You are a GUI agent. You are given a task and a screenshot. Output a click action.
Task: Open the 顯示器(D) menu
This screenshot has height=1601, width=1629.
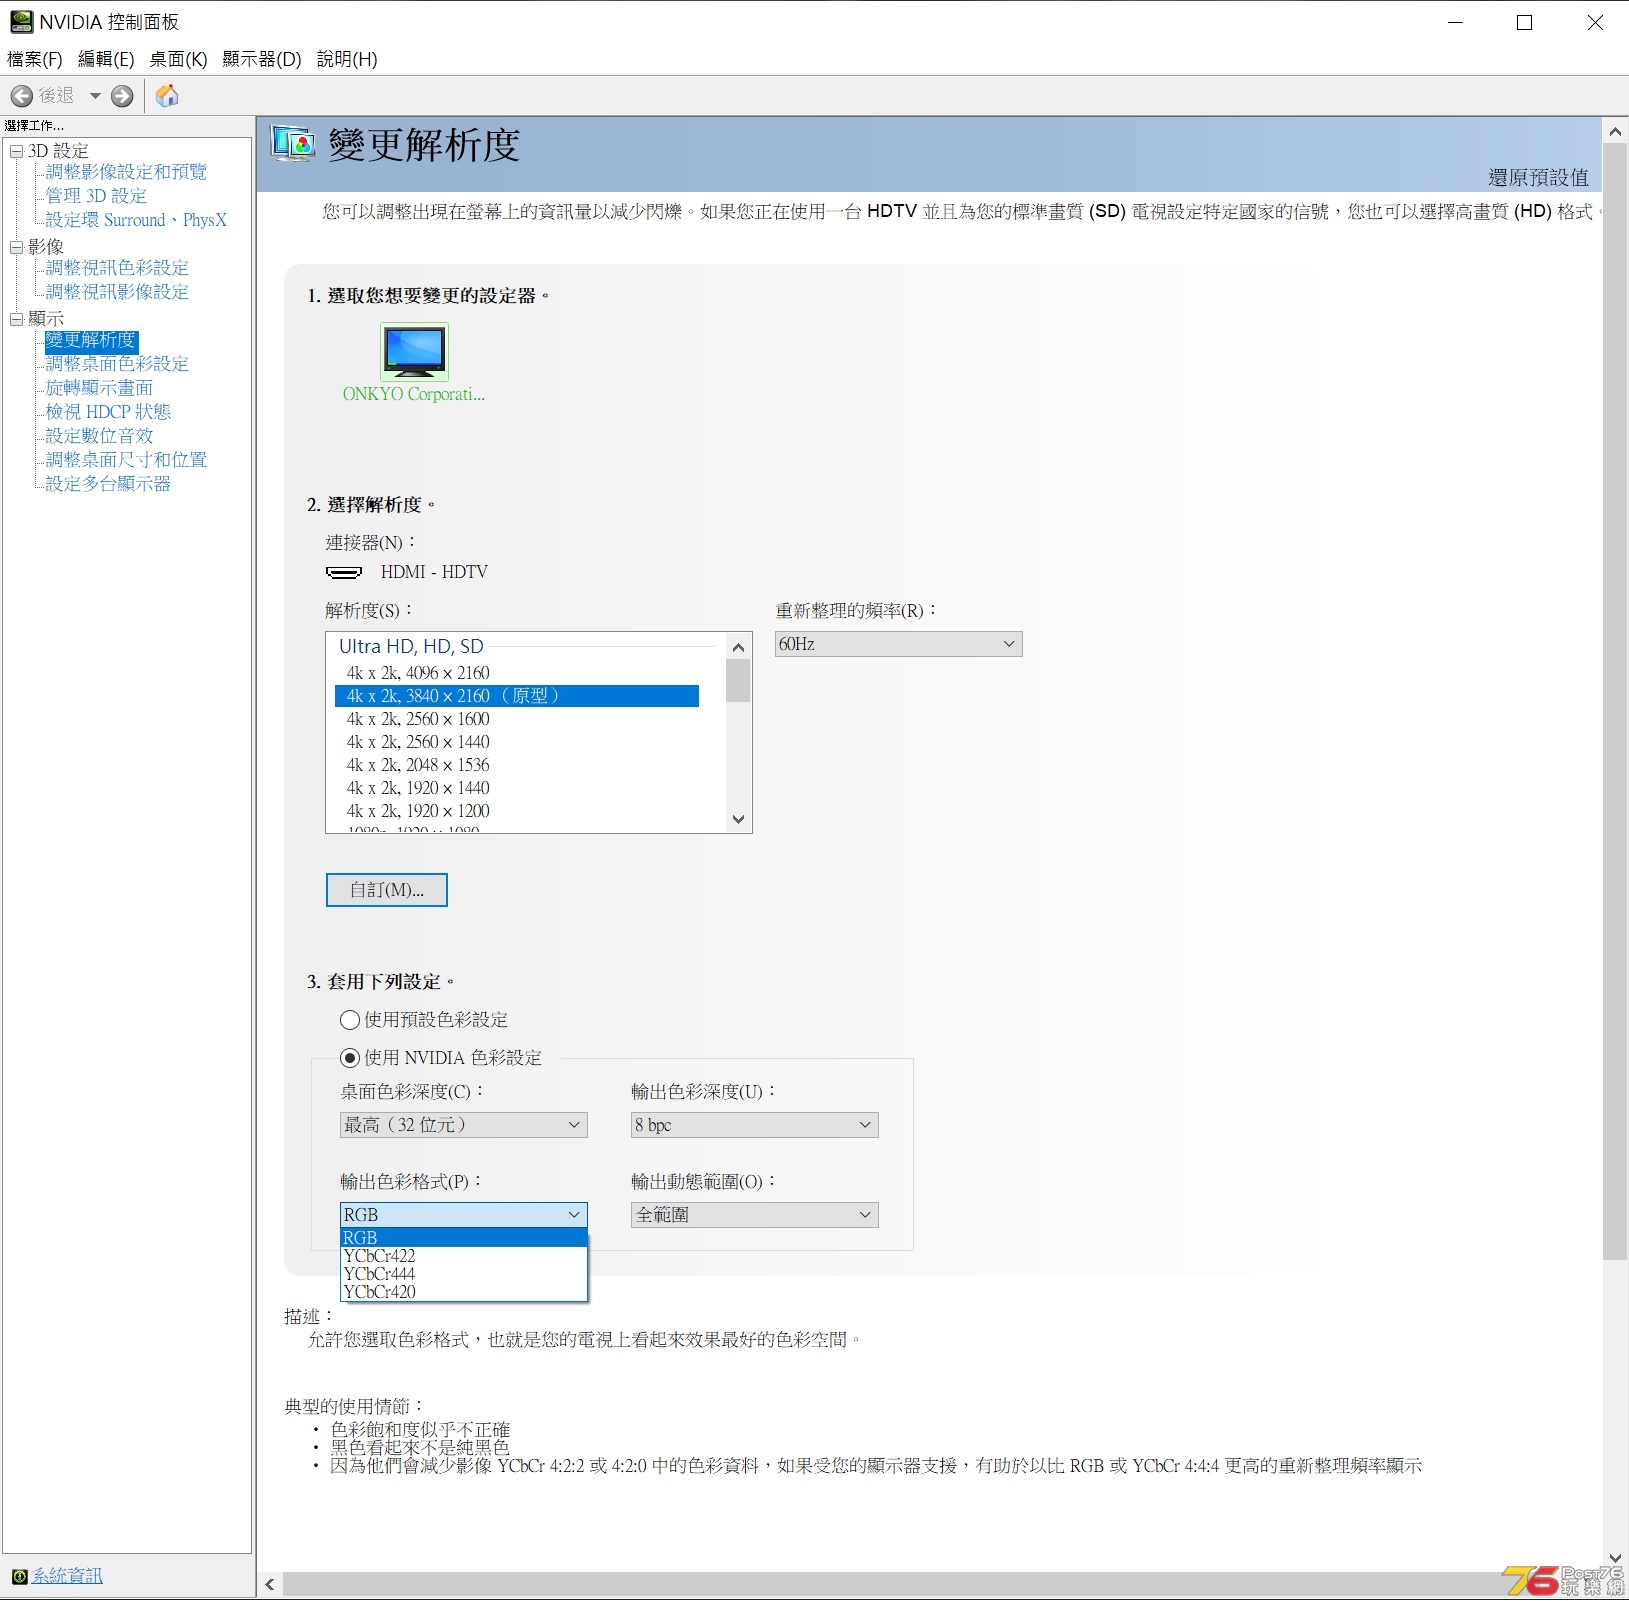[262, 59]
